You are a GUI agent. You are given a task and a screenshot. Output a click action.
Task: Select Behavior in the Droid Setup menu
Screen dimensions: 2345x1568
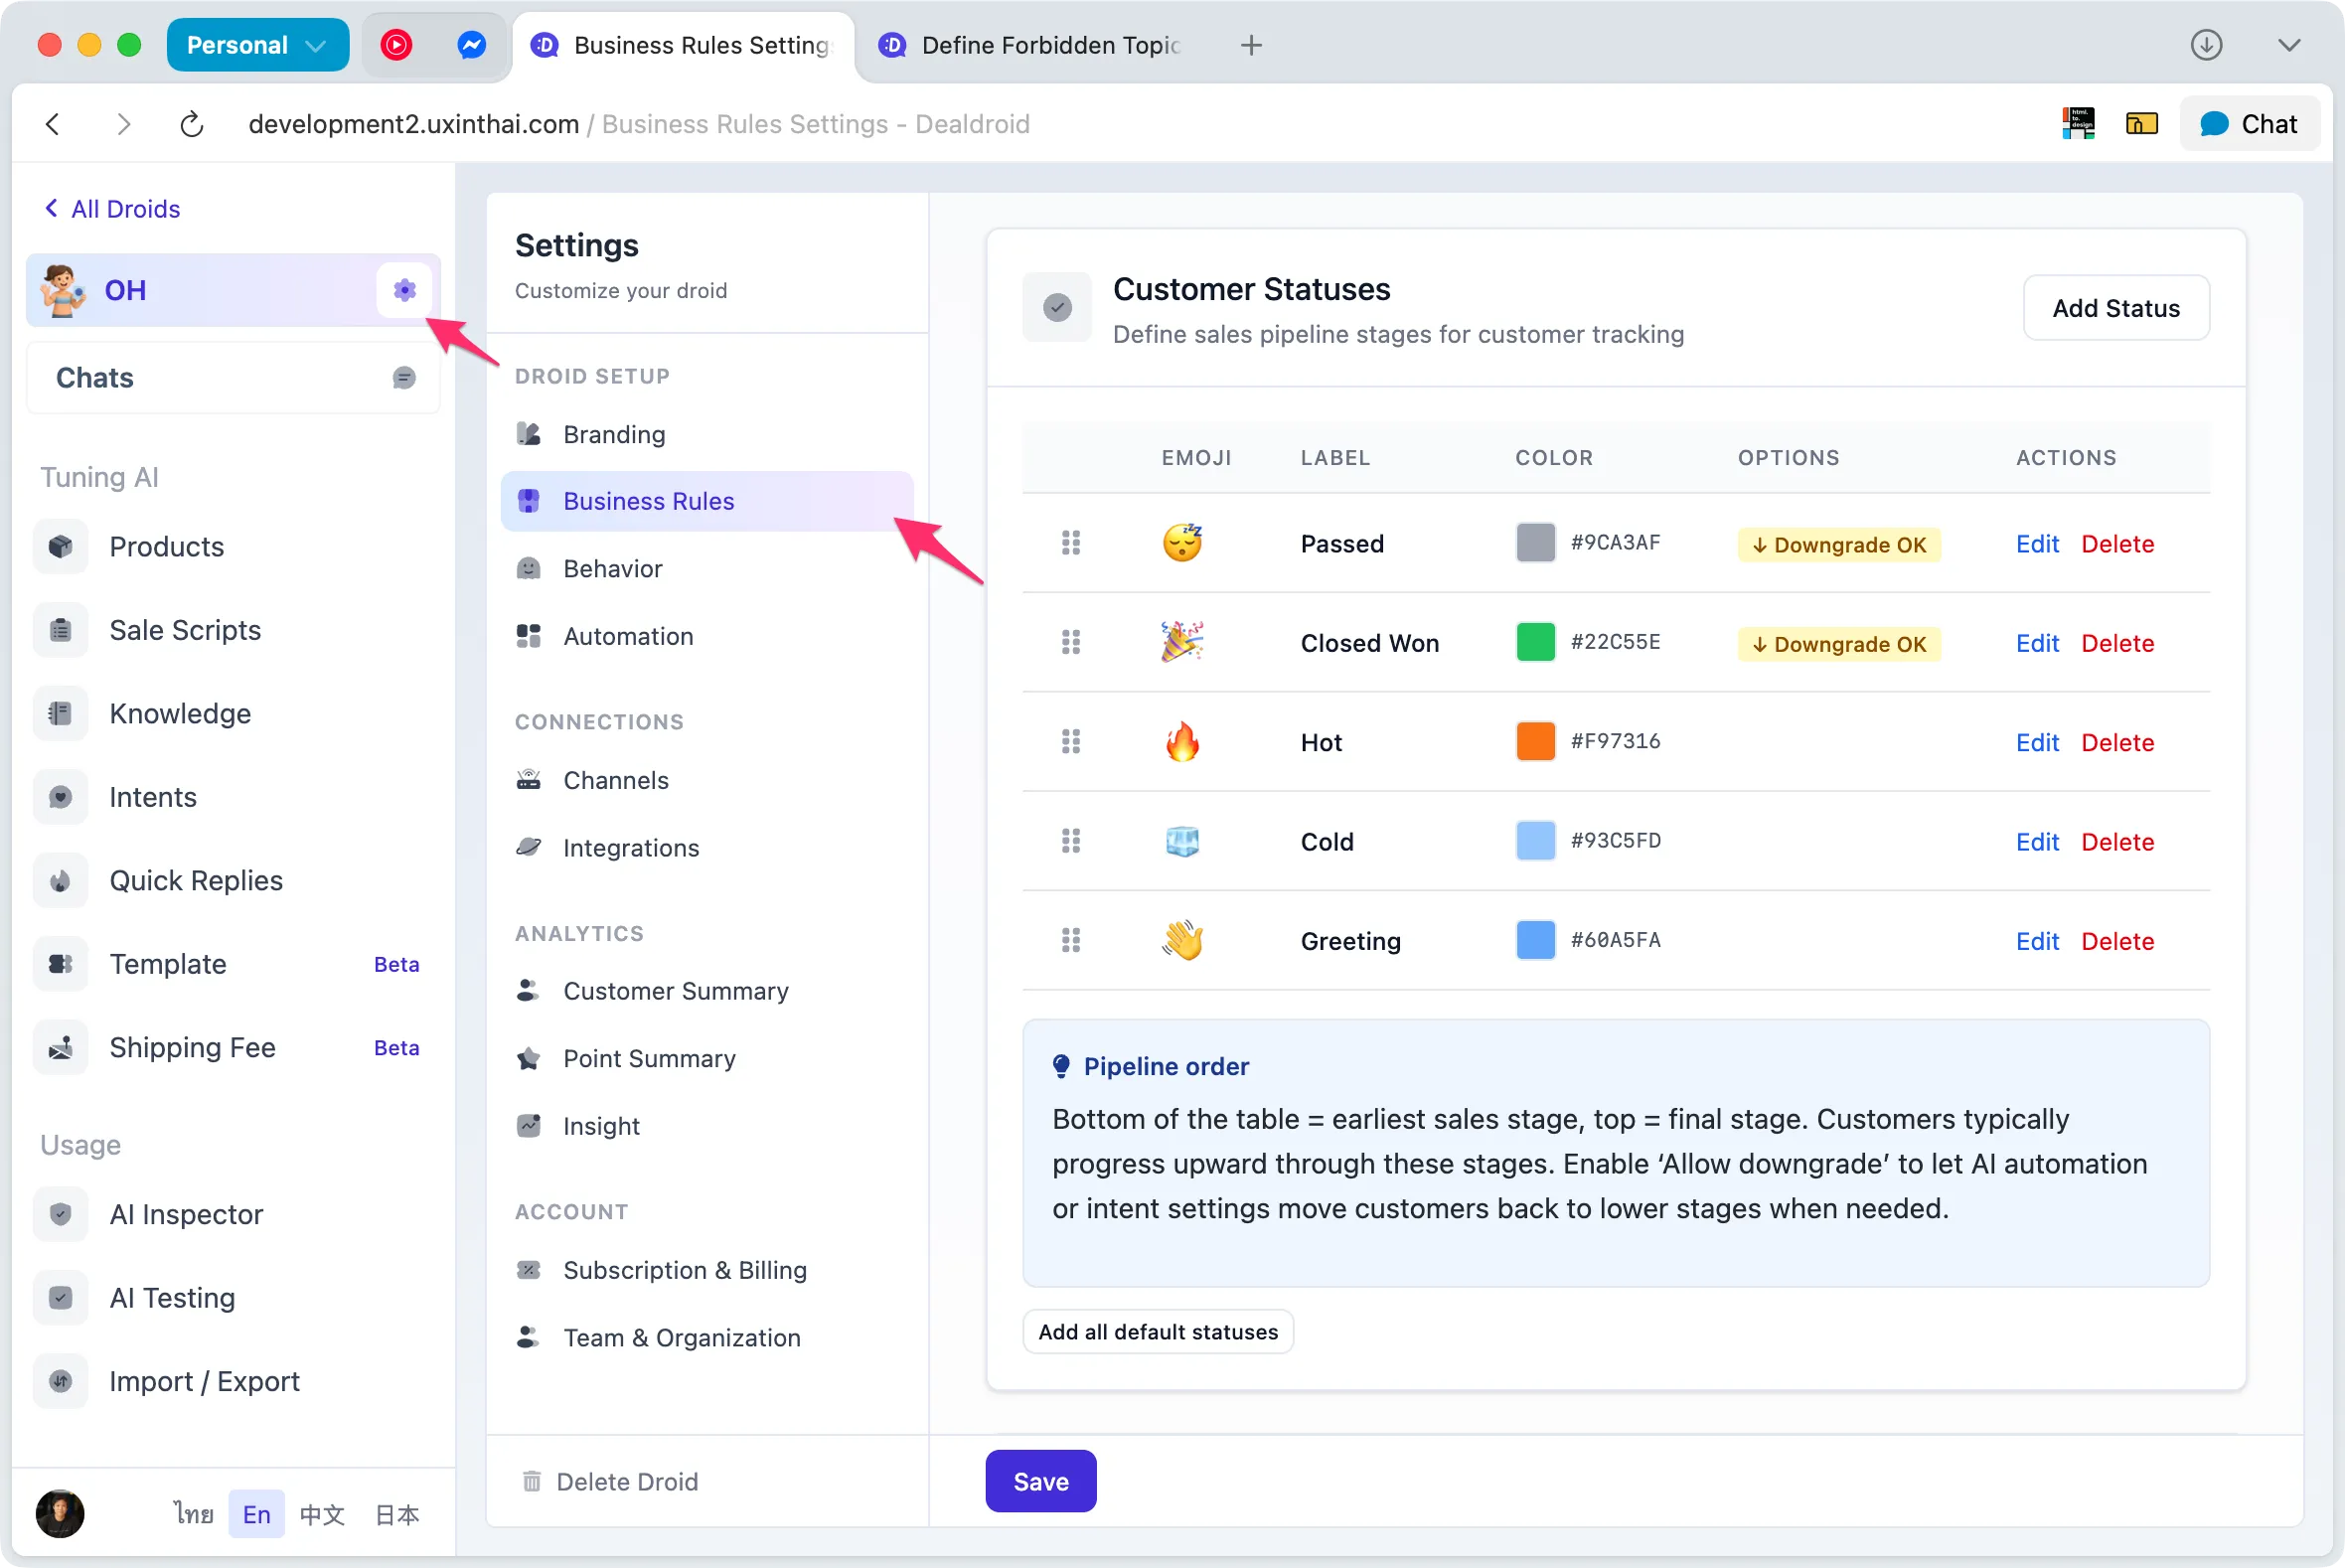[x=612, y=568]
